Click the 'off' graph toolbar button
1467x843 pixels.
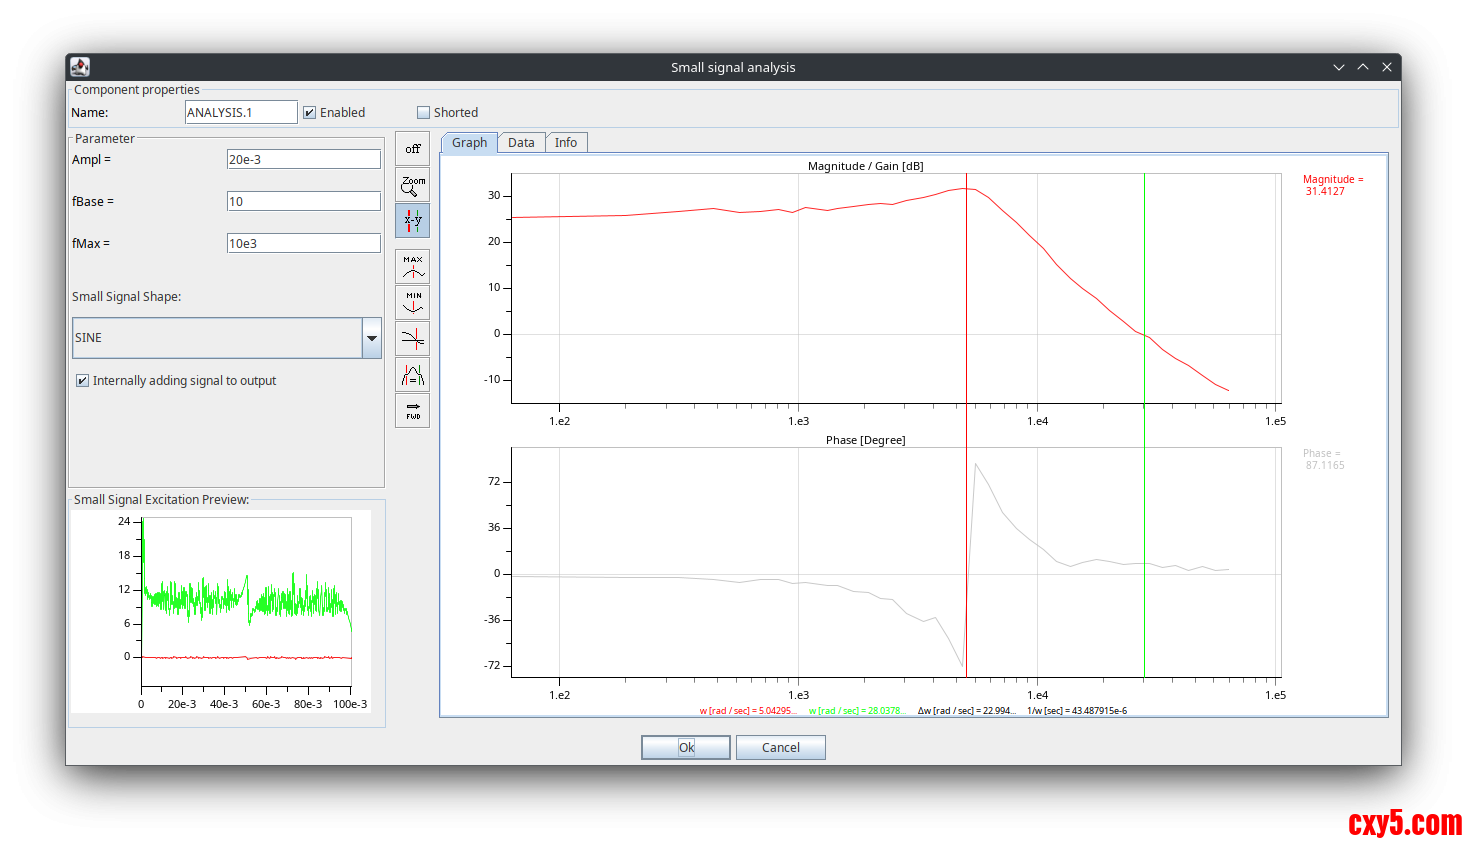tap(412, 149)
